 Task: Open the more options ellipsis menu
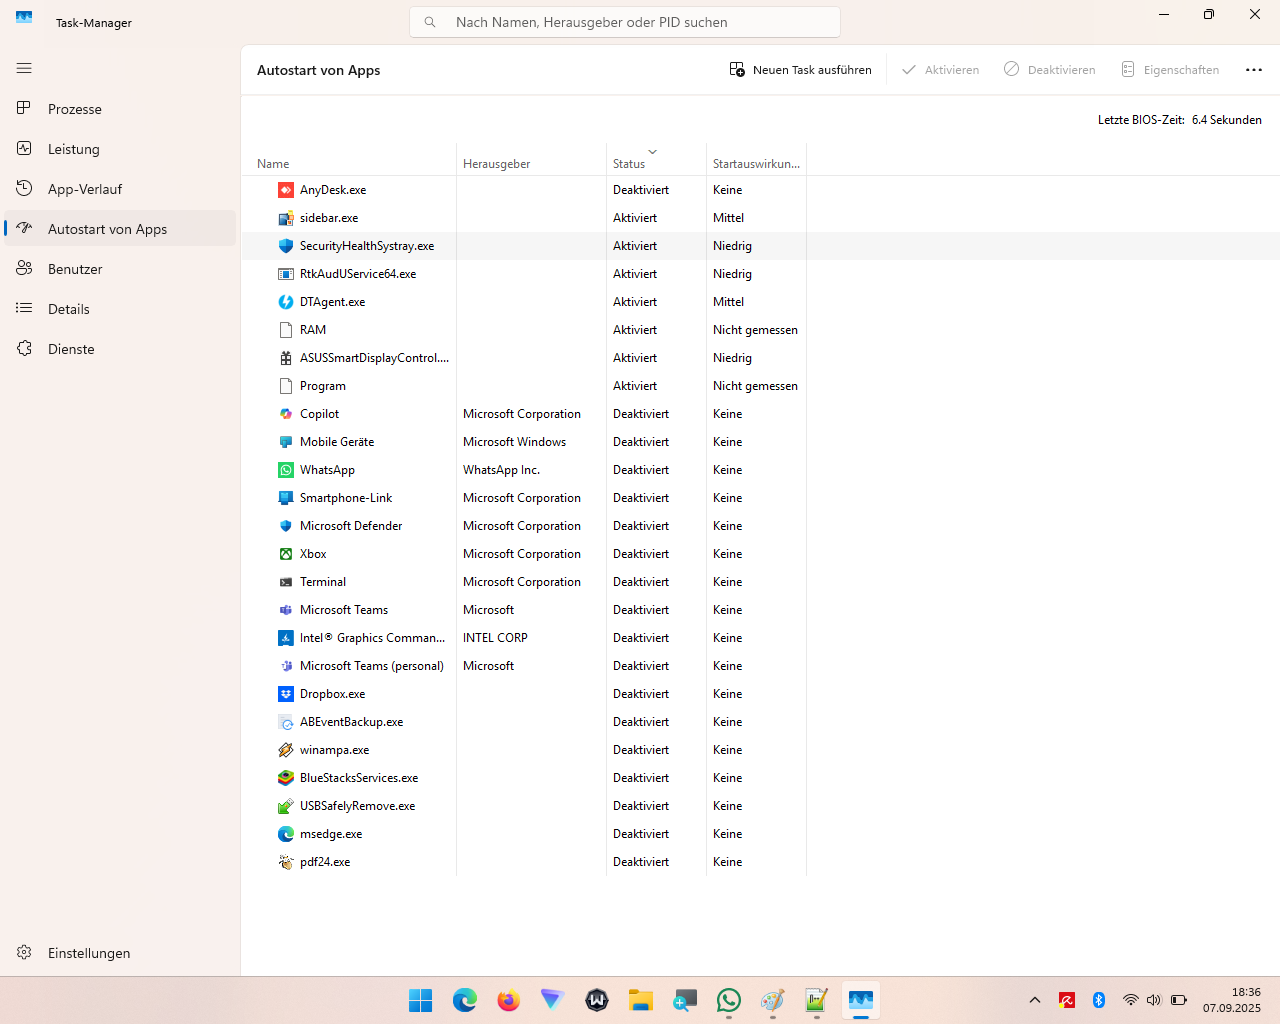tap(1254, 70)
